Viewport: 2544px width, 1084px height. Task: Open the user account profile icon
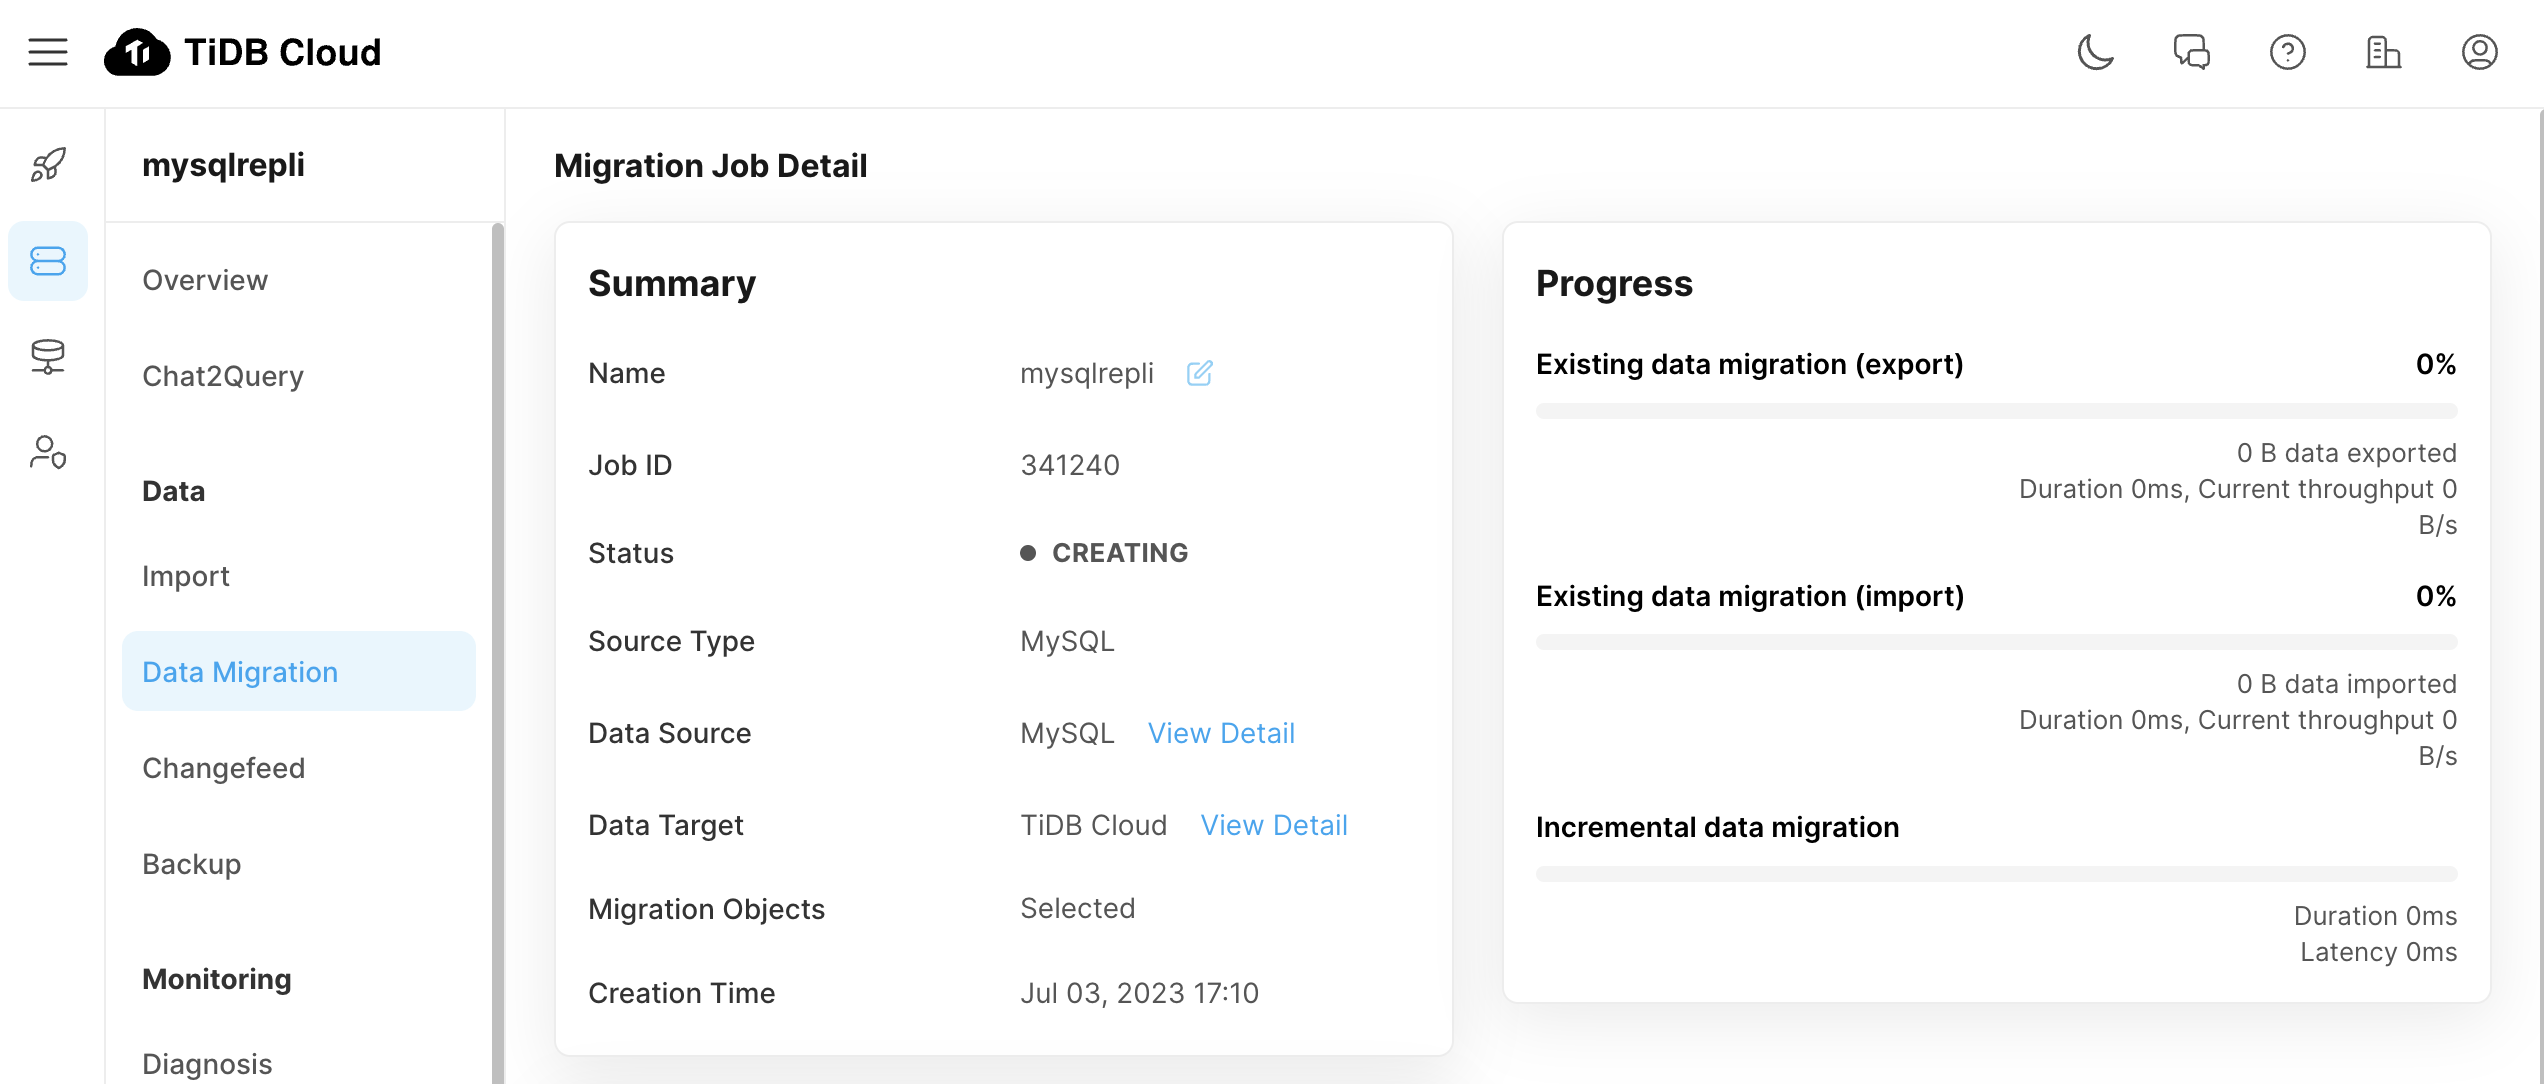(2479, 52)
